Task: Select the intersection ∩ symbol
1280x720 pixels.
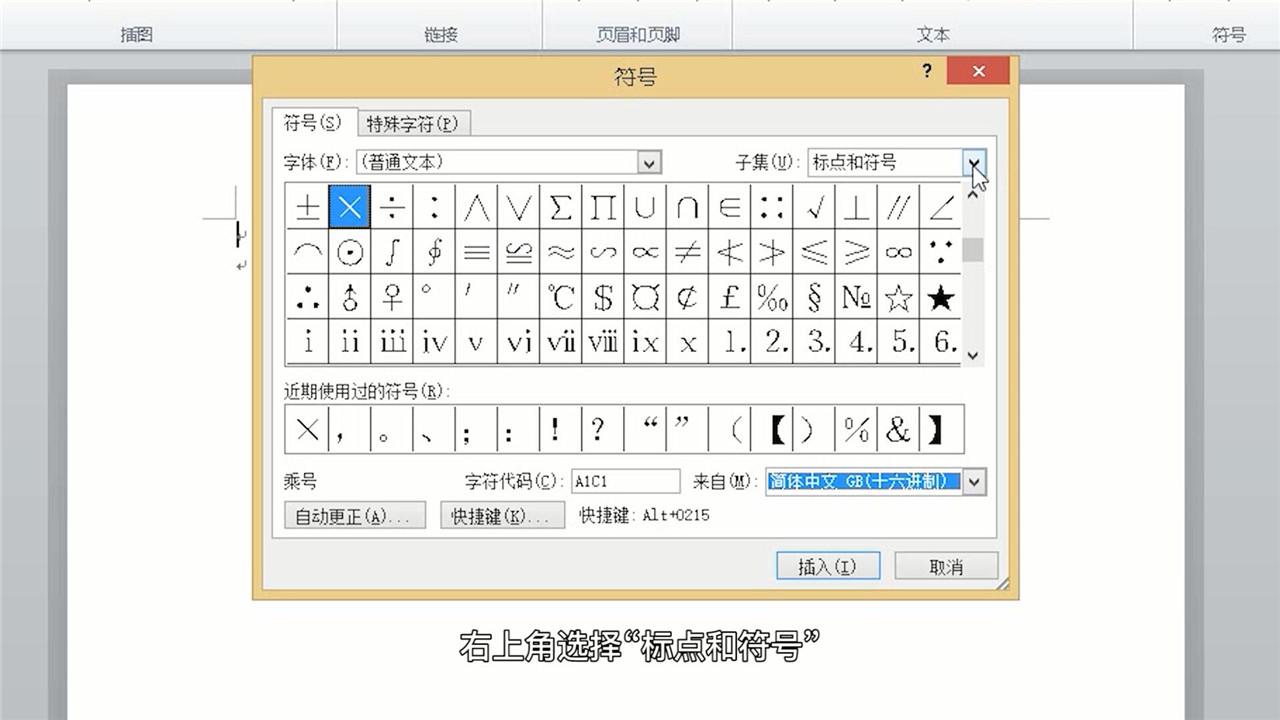Action: coord(687,207)
